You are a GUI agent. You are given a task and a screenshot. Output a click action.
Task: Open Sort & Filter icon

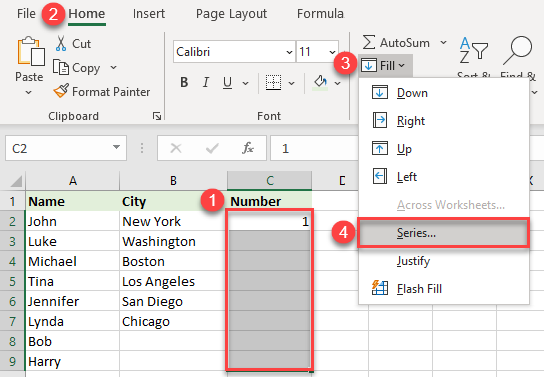coord(474,51)
